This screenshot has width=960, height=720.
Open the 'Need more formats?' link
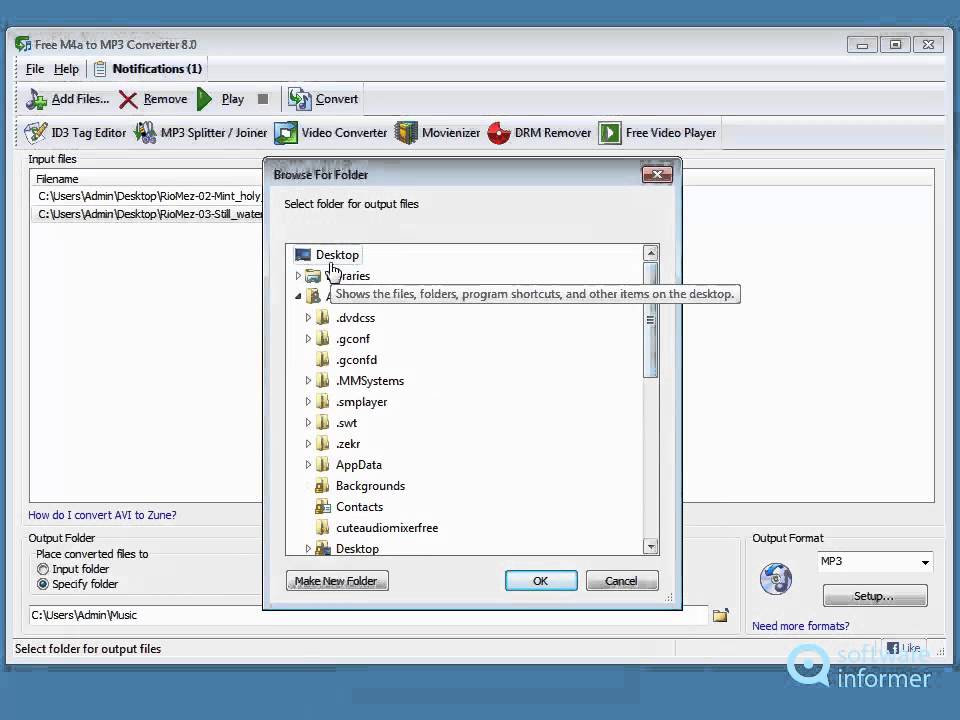[800, 626]
